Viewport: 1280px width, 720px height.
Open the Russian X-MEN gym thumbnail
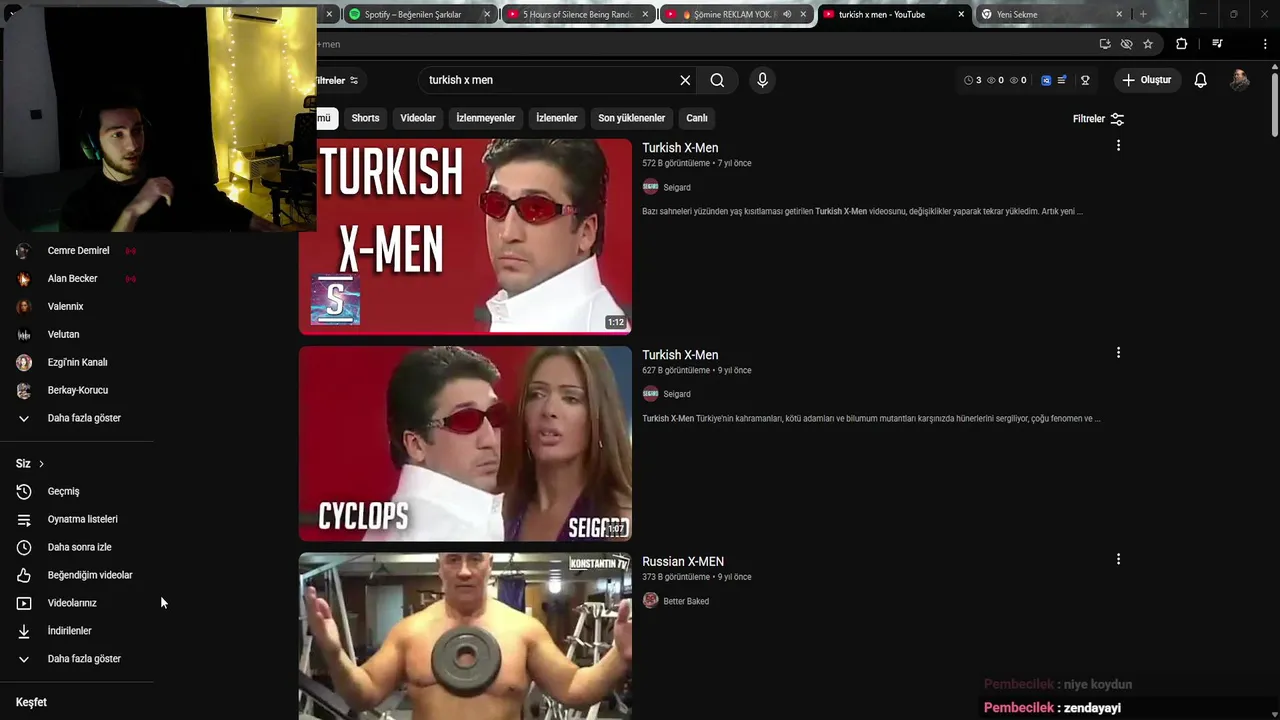click(465, 636)
